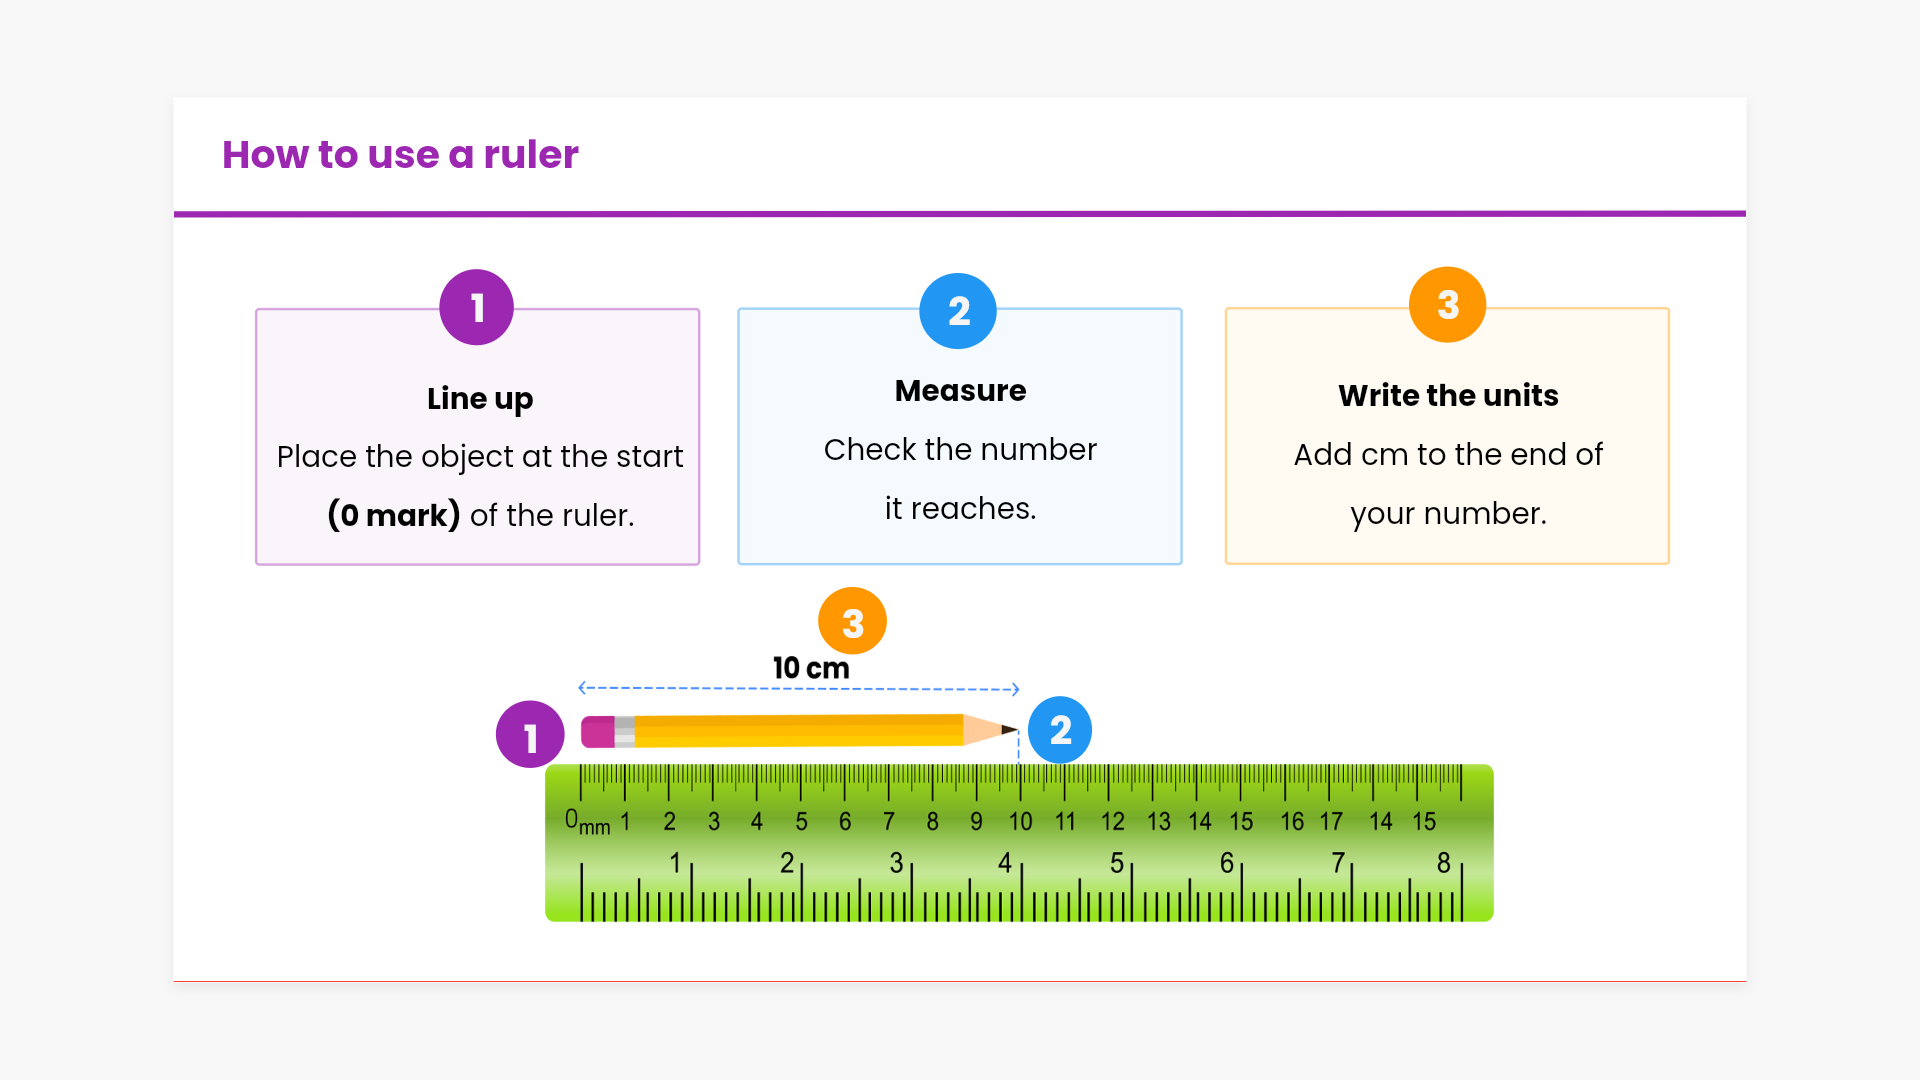Viewport: 1920px width, 1080px height.
Task: Select the "Write the units" heading
Action: tap(1448, 395)
